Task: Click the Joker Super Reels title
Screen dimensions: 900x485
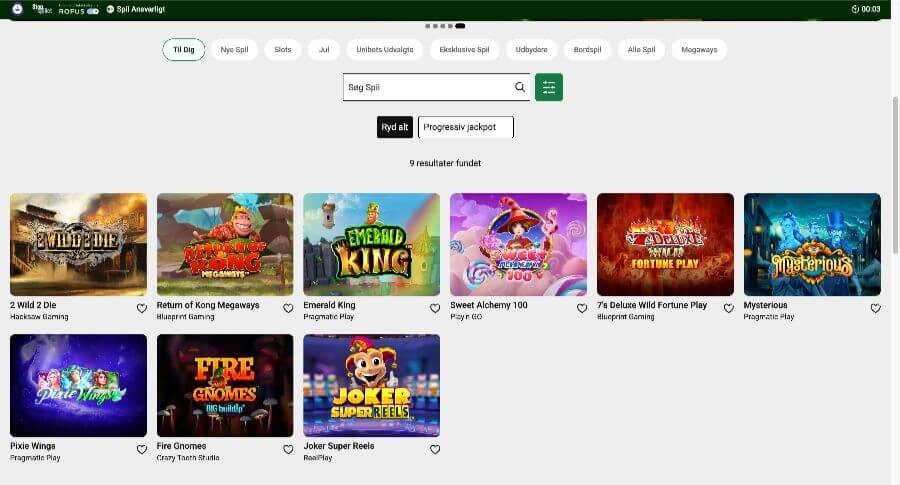Action: (x=339, y=446)
